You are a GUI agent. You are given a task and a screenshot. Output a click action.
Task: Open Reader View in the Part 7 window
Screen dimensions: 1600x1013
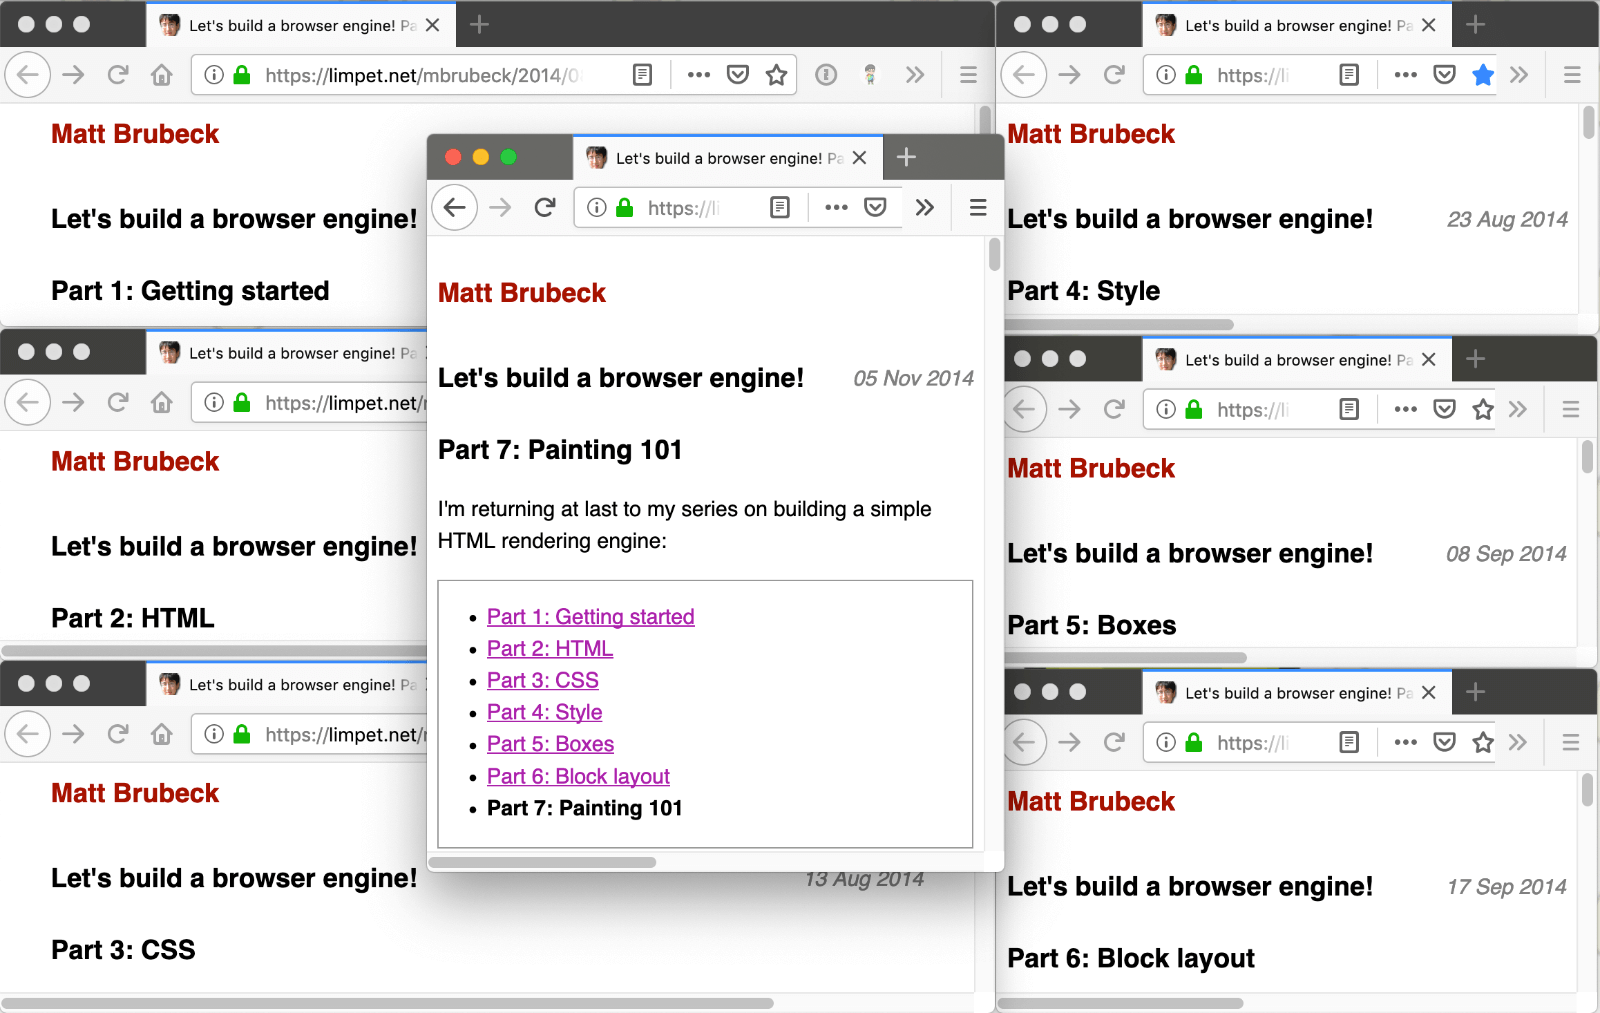[780, 207]
